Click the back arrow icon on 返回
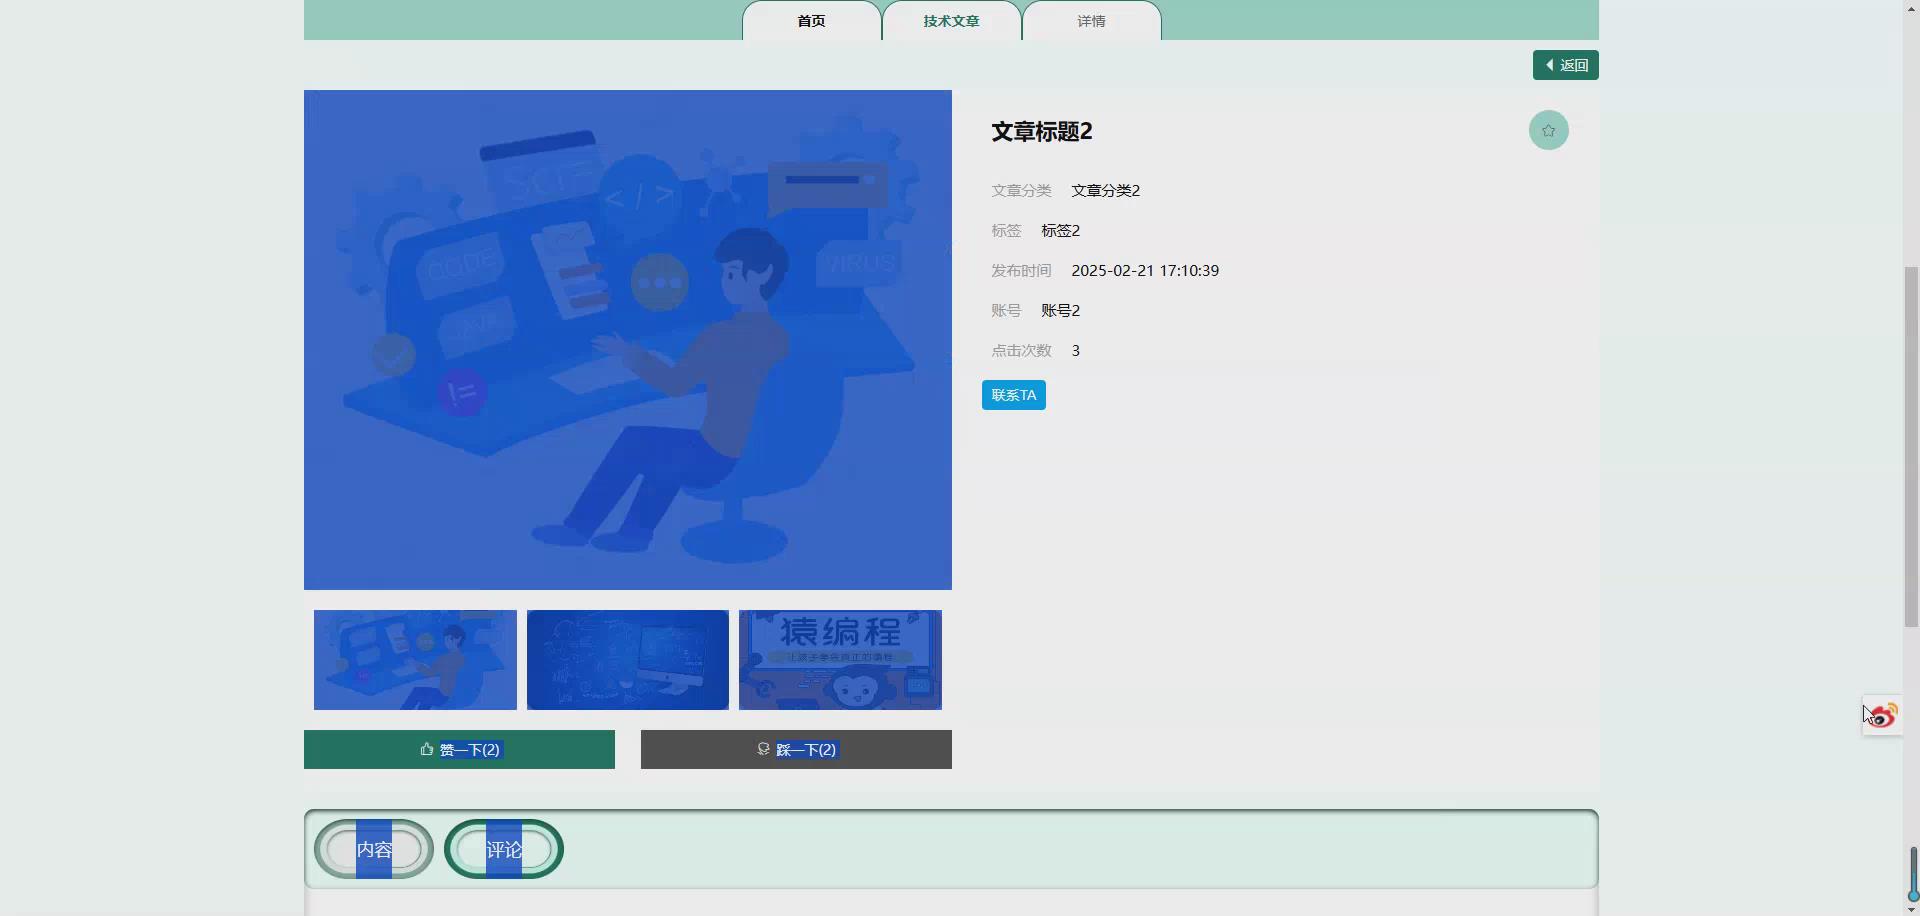 (x=1549, y=65)
